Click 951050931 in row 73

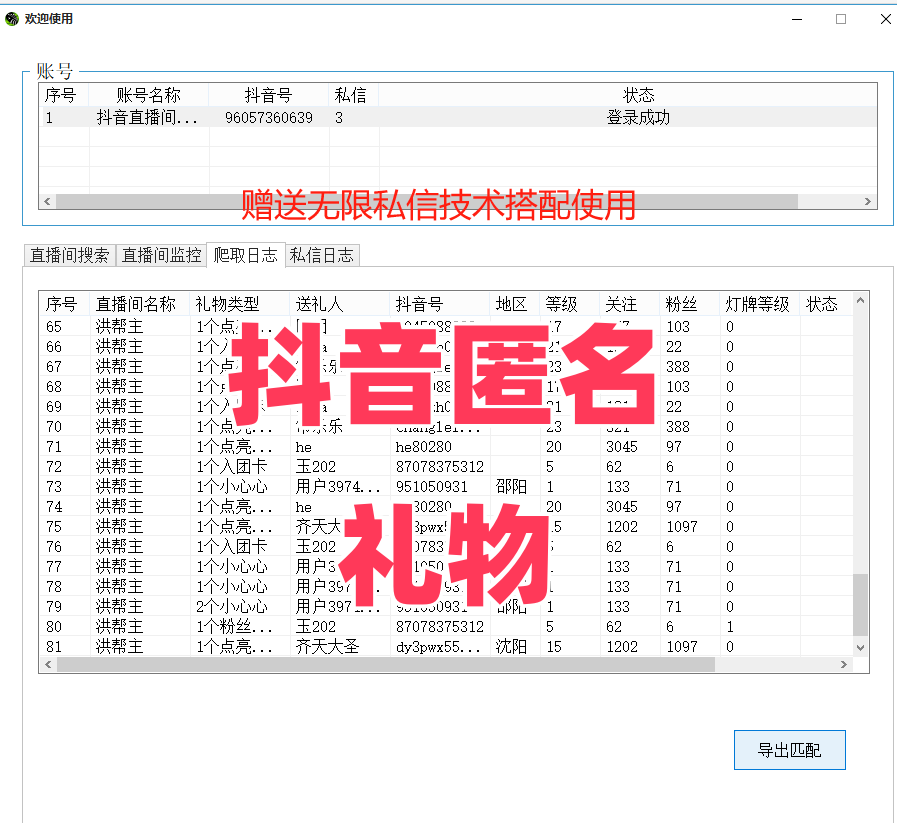(x=431, y=487)
